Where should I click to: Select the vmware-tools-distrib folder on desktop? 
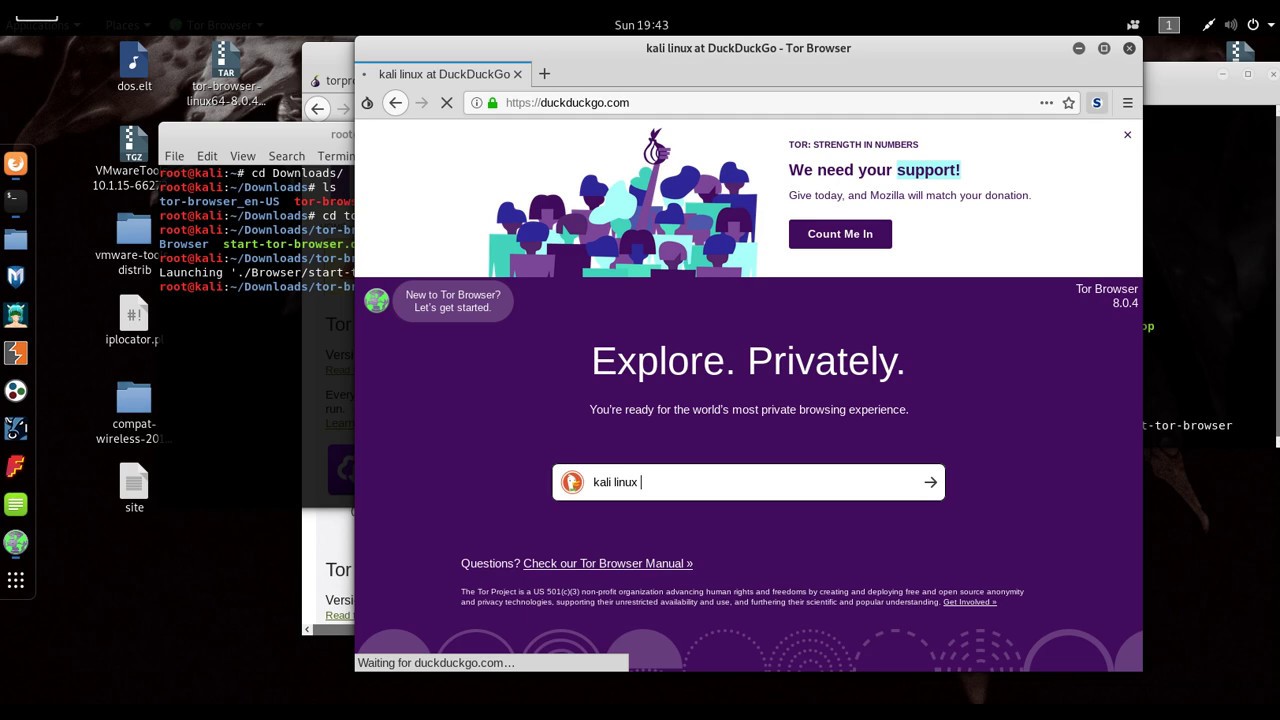click(134, 243)
